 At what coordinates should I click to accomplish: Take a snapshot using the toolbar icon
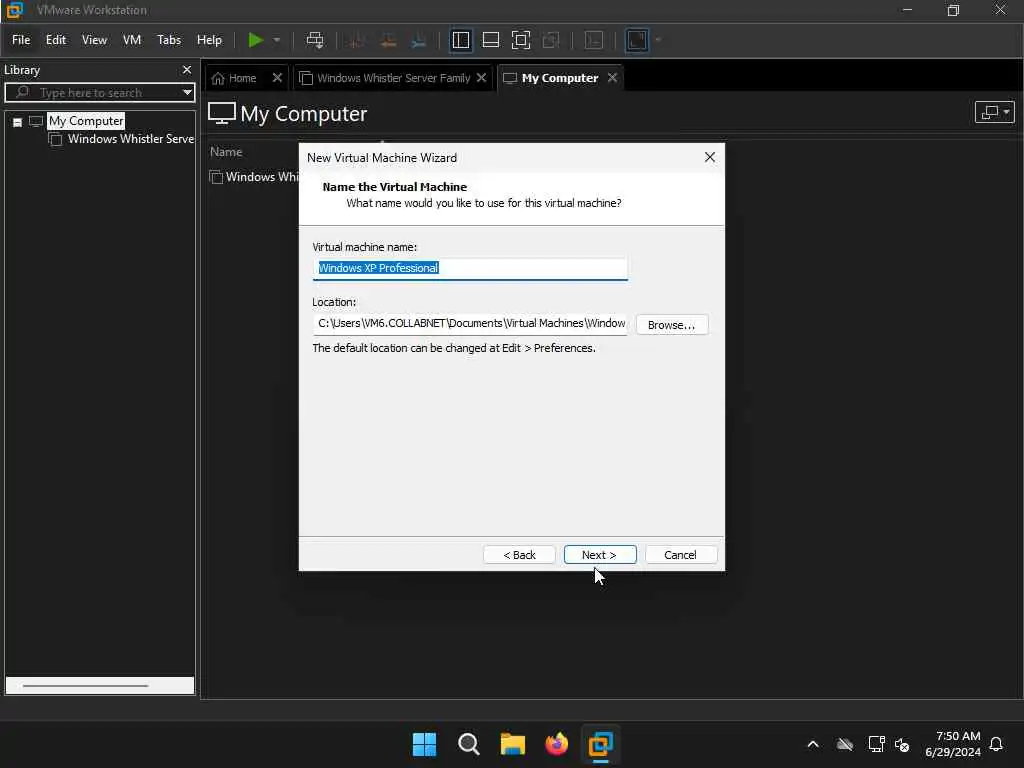pos(357,40)
